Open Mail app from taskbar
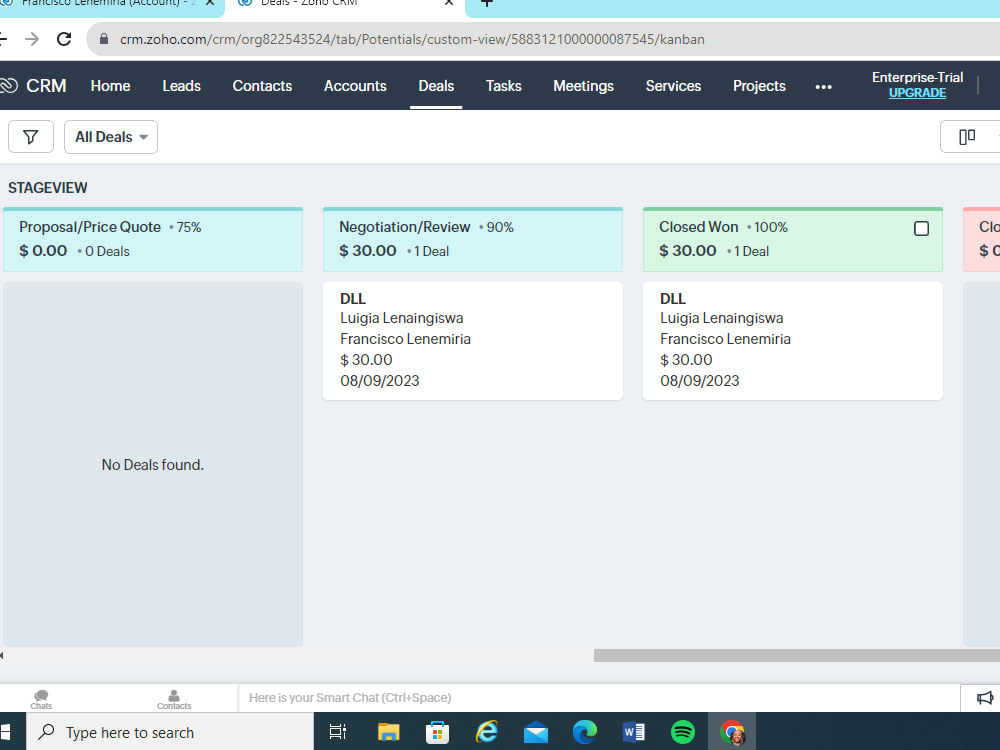This screenshot has width=1000, height=750. [x=536, y=732]
